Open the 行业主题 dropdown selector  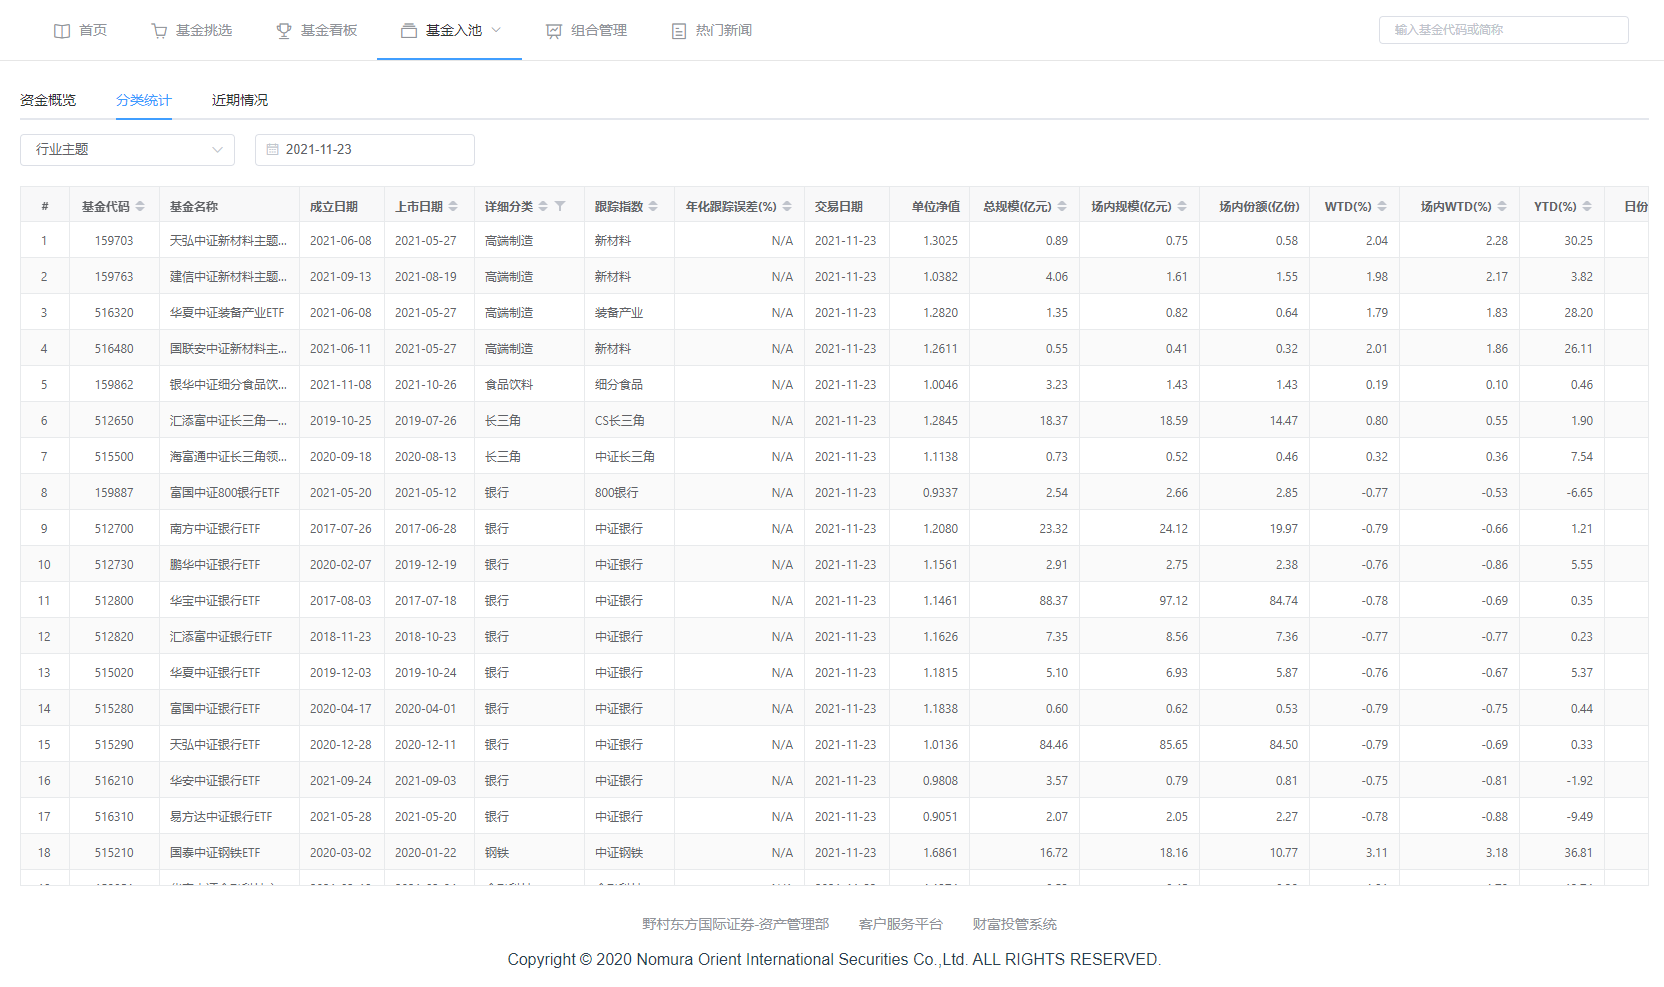(x=127, y=149)
